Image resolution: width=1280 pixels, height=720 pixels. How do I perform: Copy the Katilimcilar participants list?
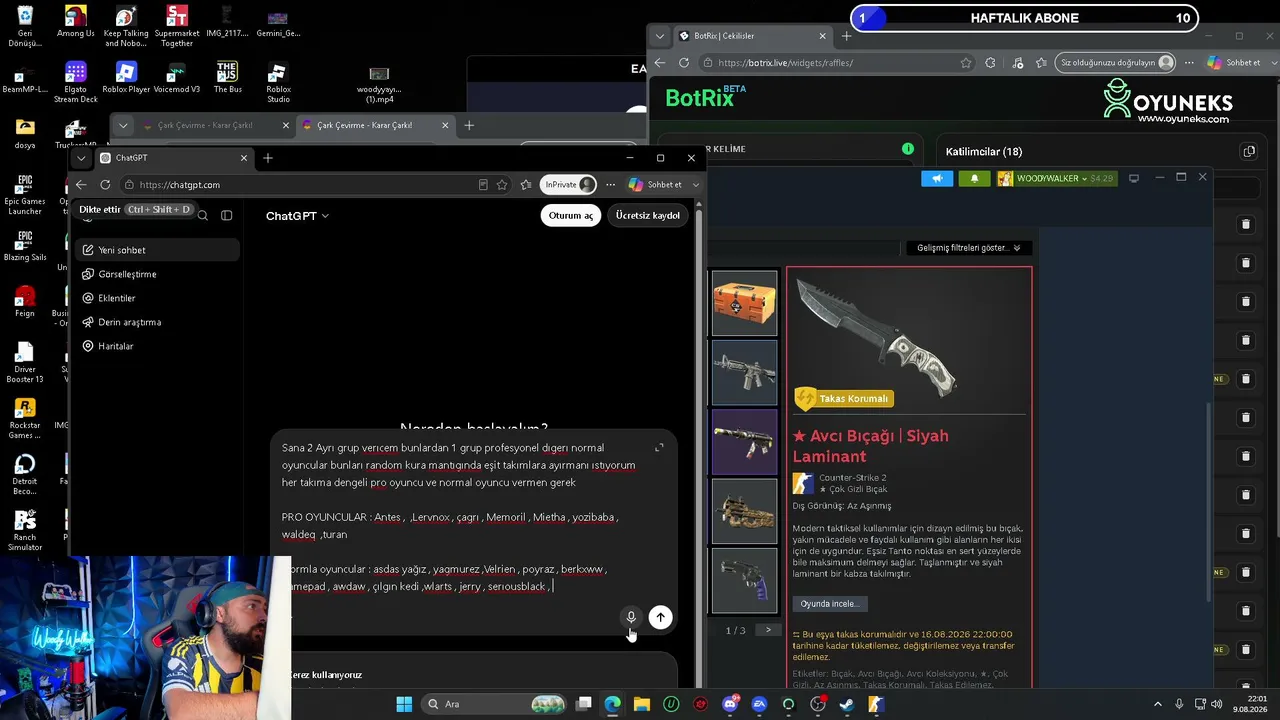(1249, 152)
